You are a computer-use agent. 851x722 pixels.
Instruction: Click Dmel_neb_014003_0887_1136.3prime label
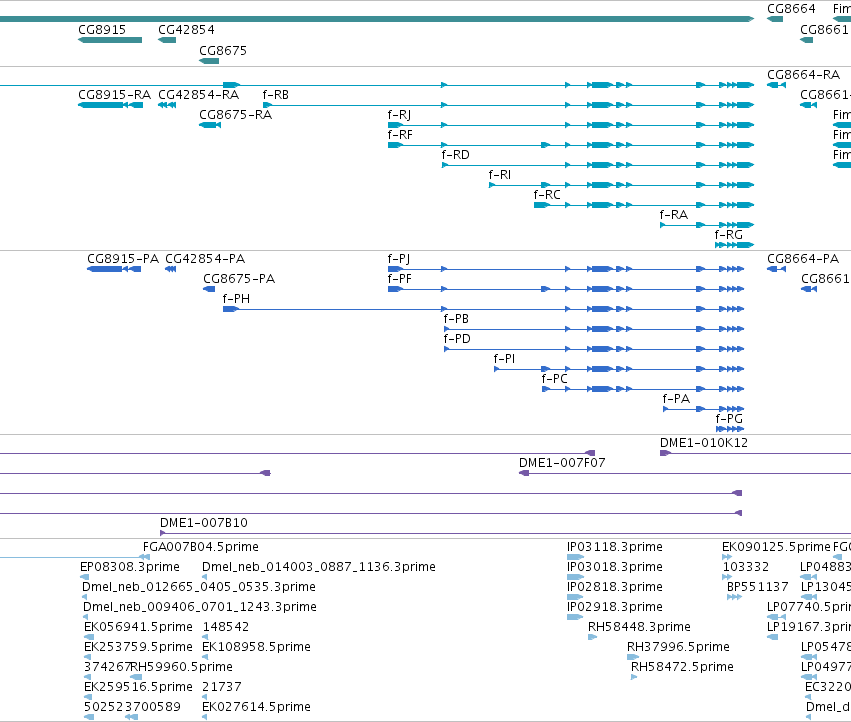(319, 567)
